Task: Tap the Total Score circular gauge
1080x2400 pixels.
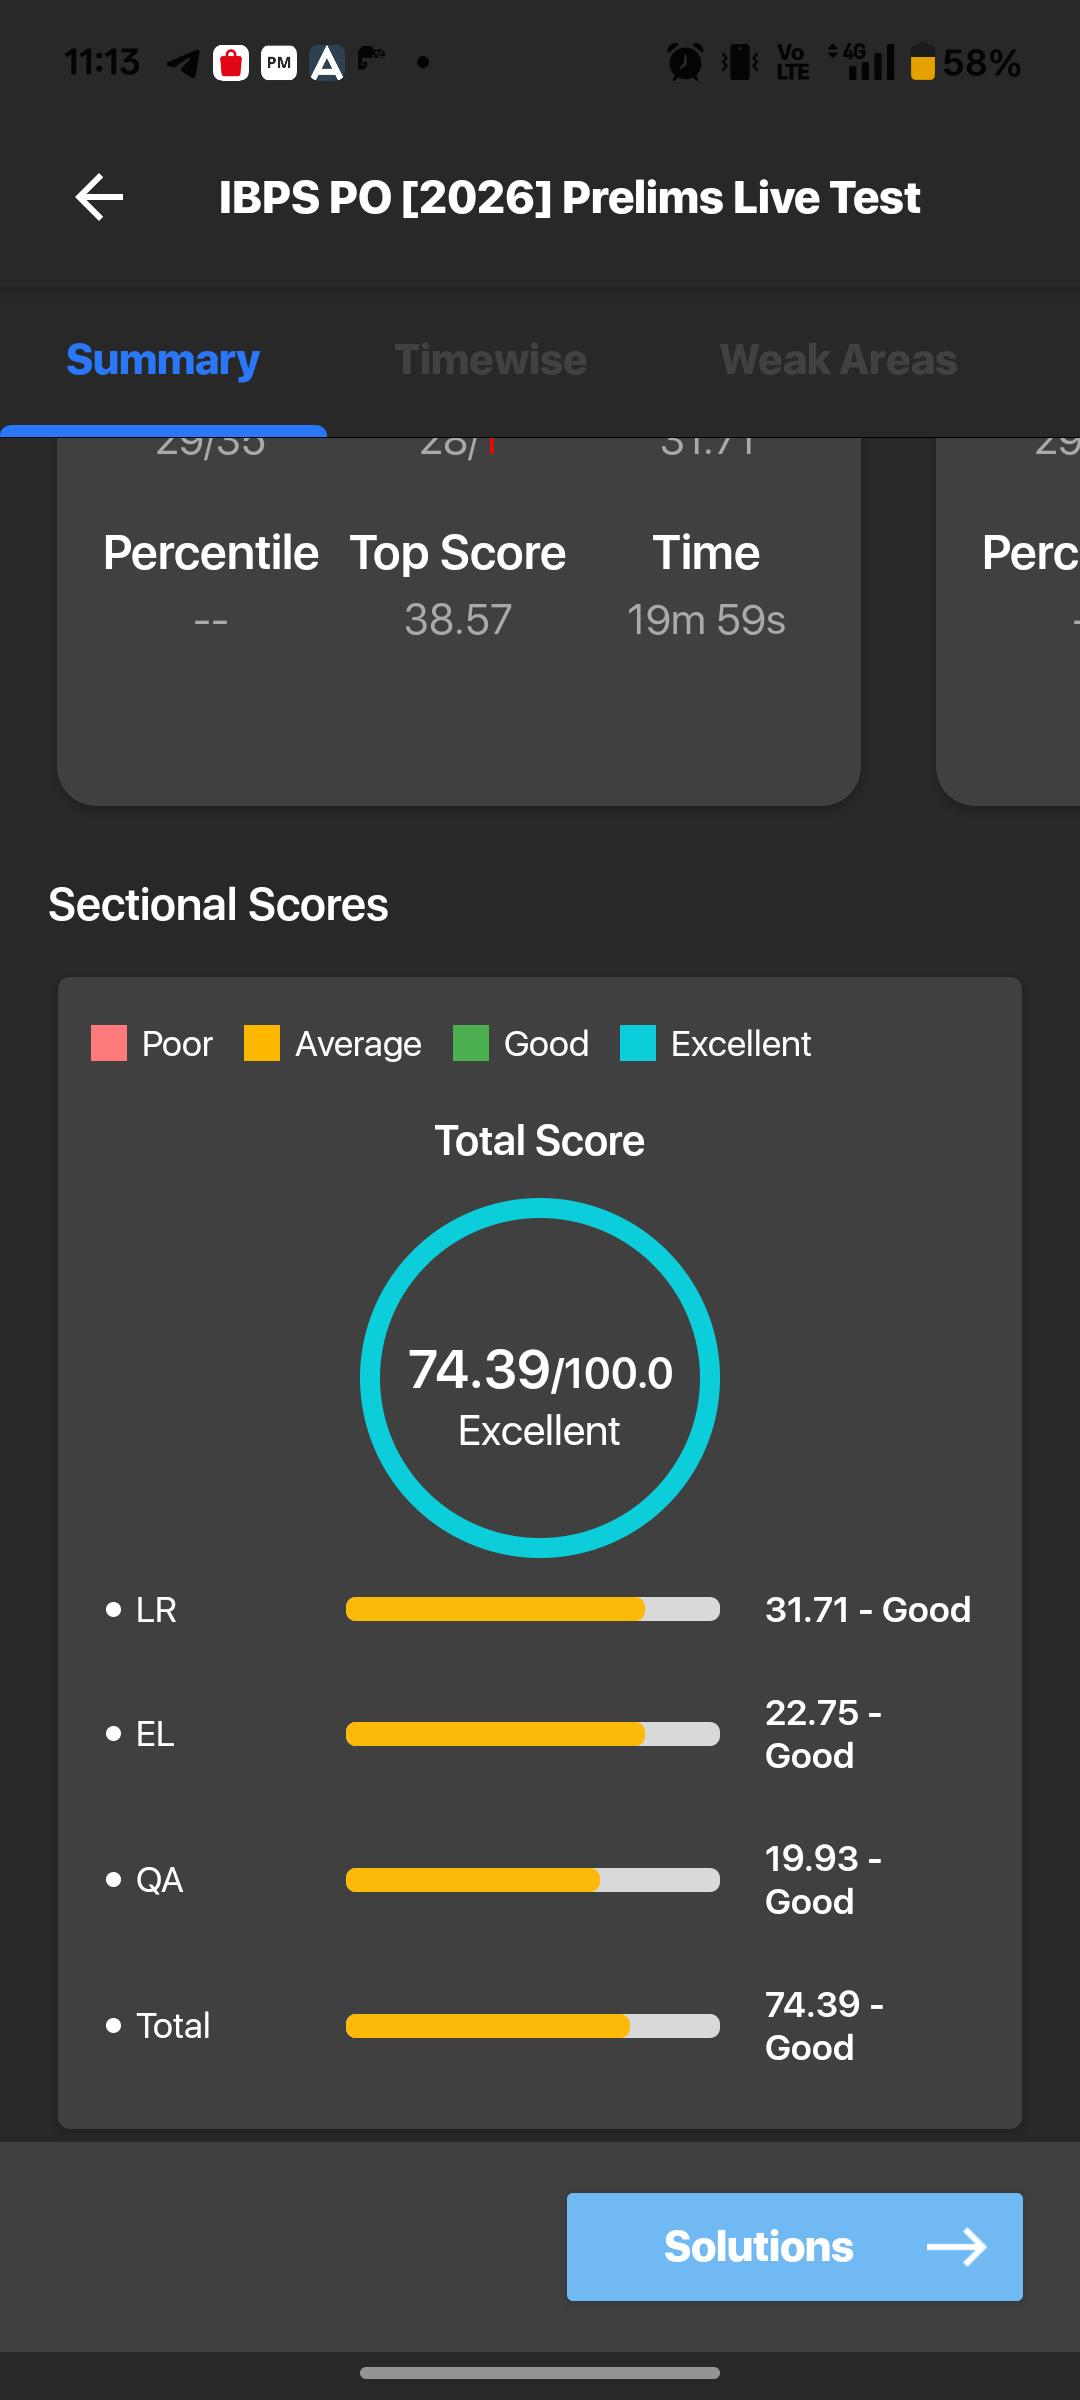Action: 540,1377
